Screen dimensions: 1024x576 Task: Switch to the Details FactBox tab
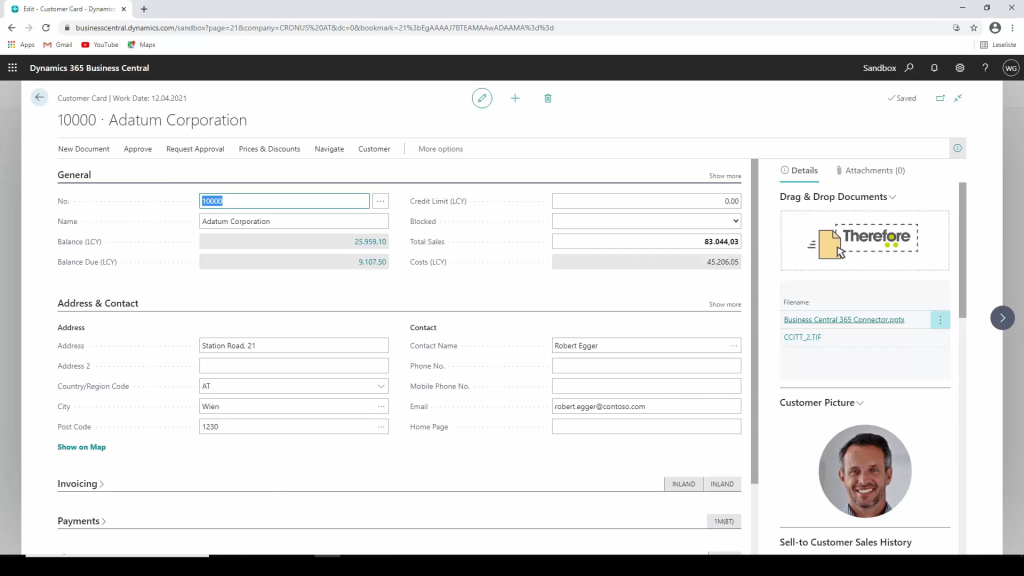tap(799, 170)
